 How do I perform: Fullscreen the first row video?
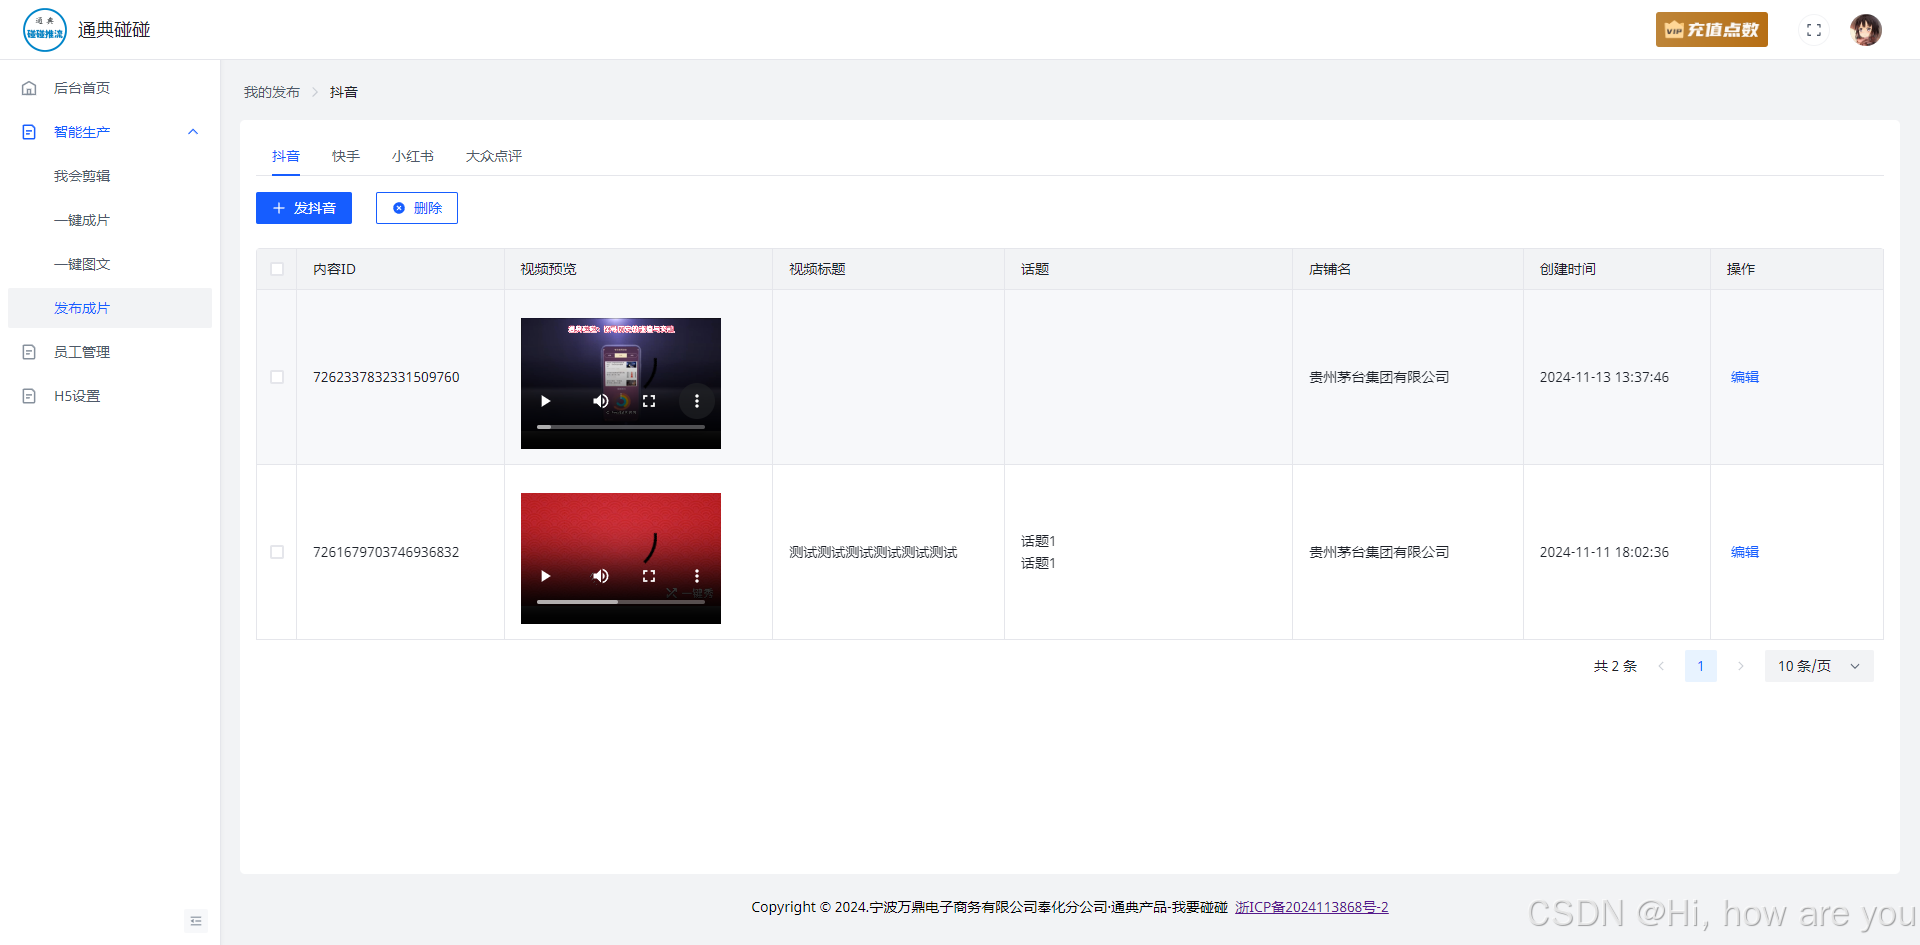[649, 401]
